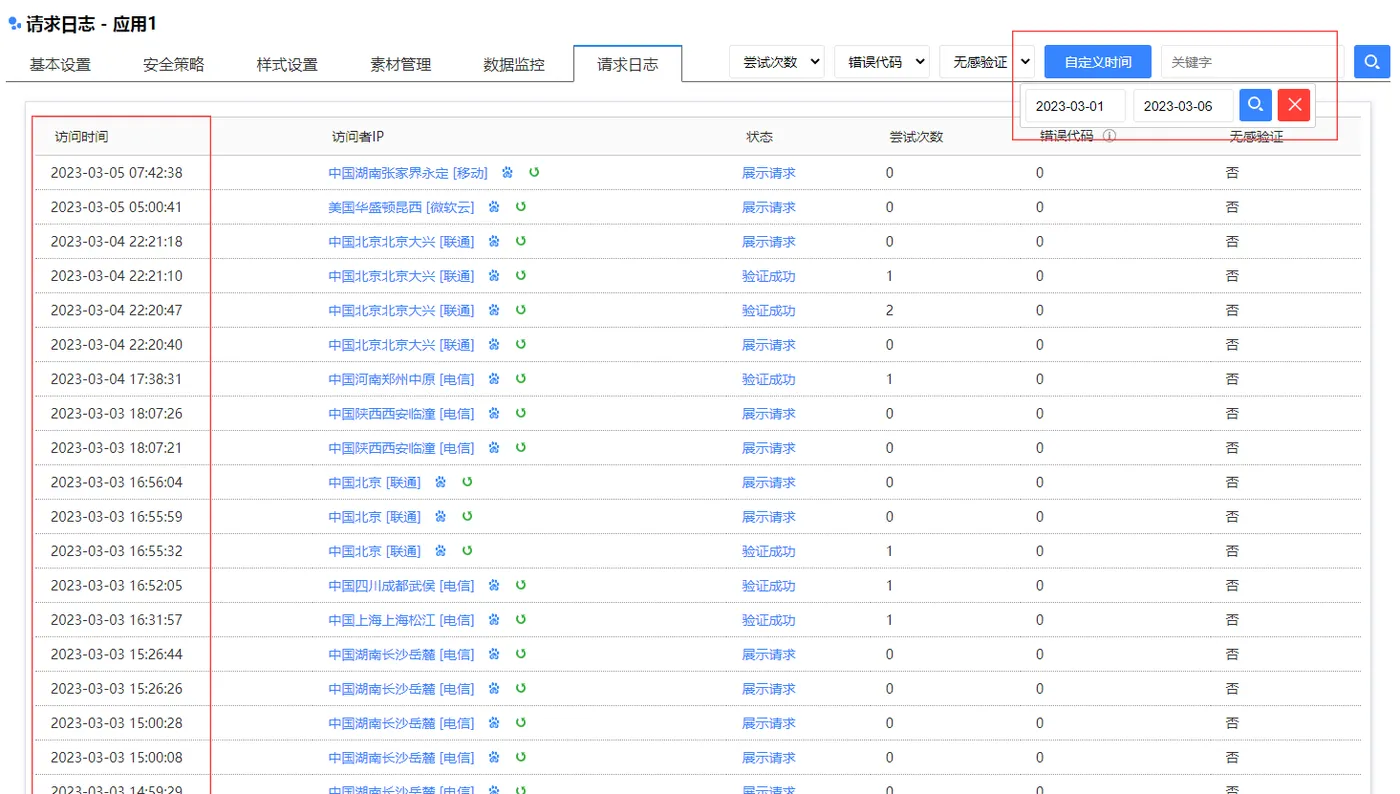The height and width of the screenshot is (794, 1400).
Task: Click the info icon beside 错误代码 column header
Action: pyautogui.click(x=1110, y=136)
